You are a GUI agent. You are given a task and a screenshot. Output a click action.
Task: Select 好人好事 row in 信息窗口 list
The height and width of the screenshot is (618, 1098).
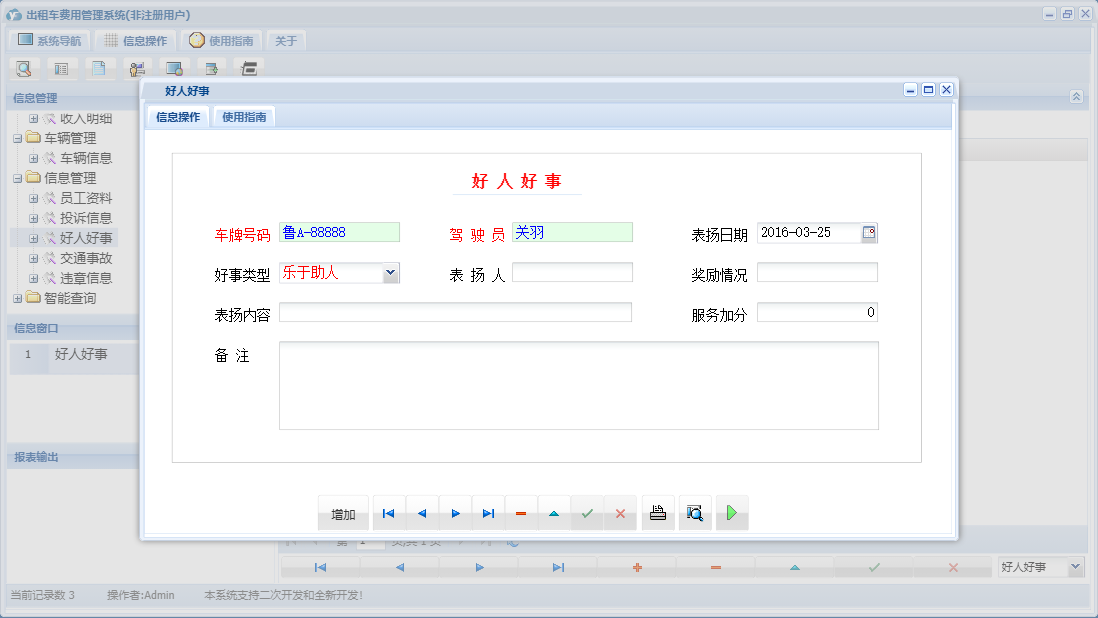click(74, 354)
